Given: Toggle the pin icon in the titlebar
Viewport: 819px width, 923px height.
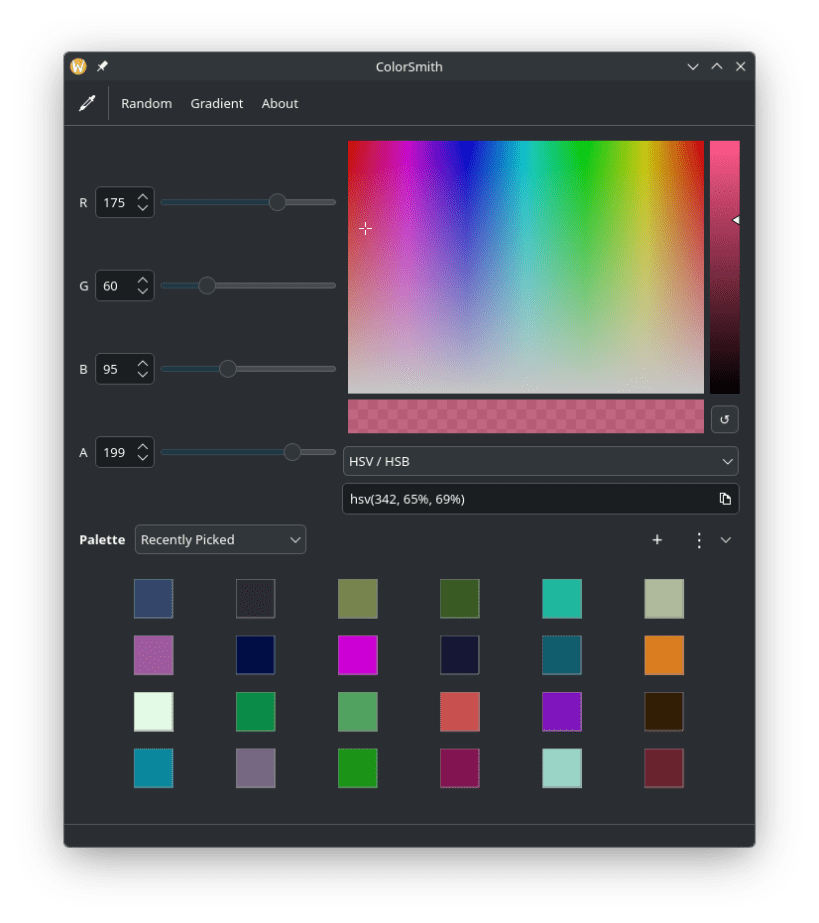Looking at the screenshot, I should [101, 67].
